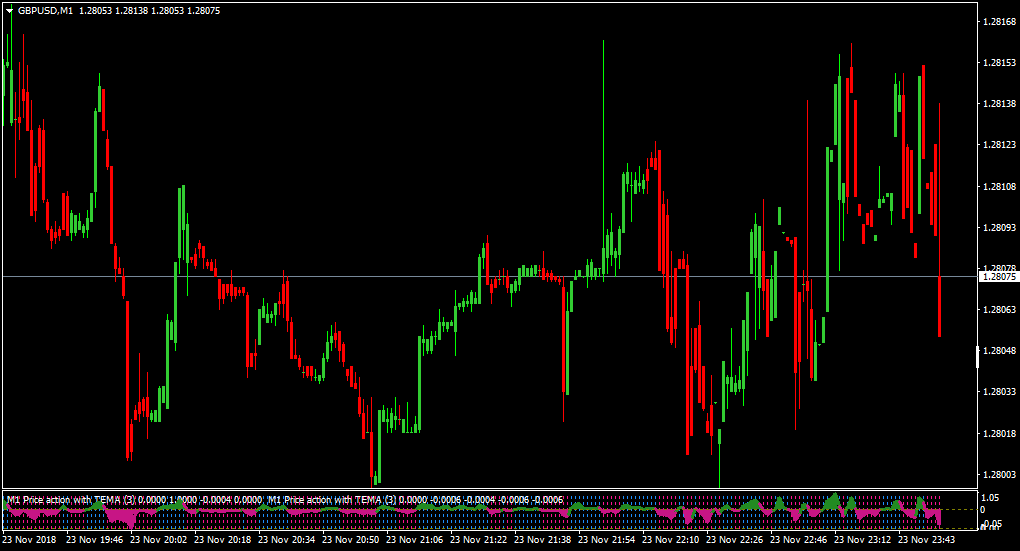Select the OHLC values 1.28053 1.28138 1.28053 1.28075

tap(150, 11)
